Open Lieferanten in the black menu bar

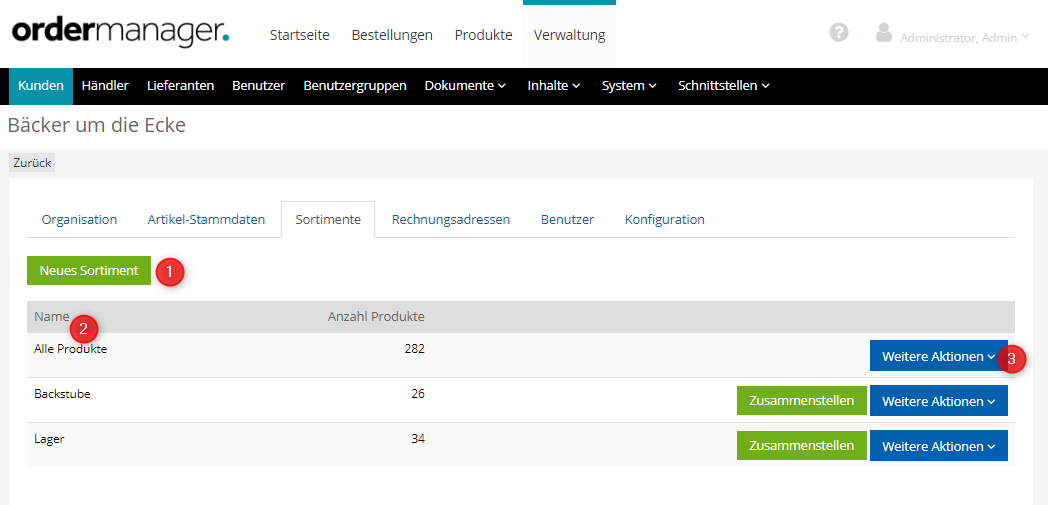point(180,86)
